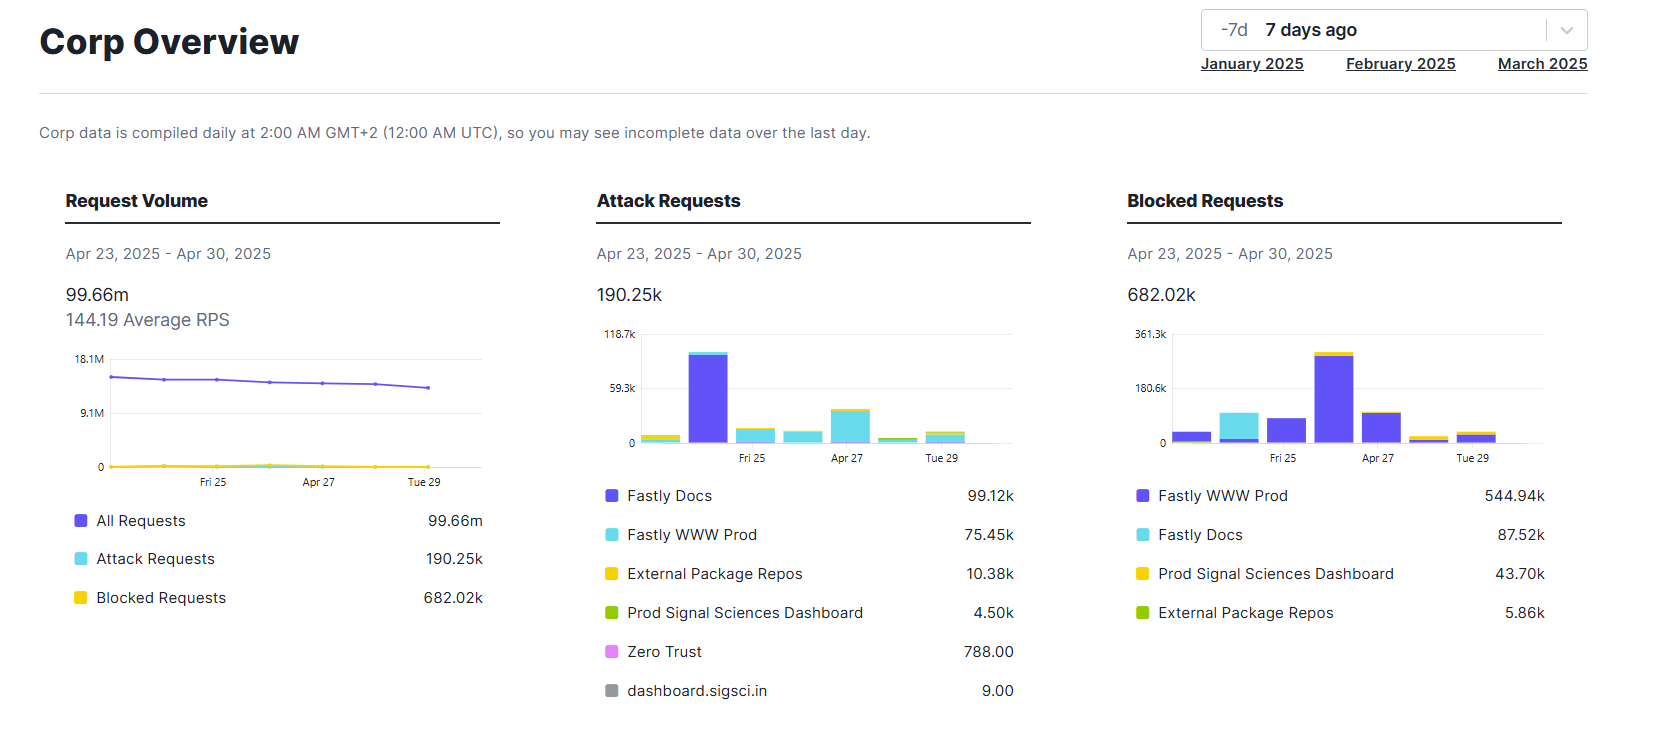Click the 544.94k value for Fastly WWW Prod
1659x749 pixels.
(x=1515, y=496)
